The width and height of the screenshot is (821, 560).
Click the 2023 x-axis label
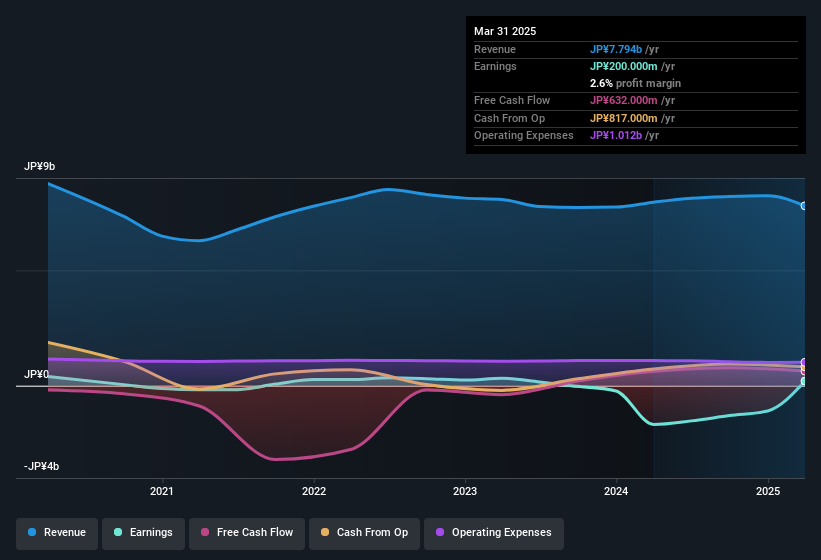click(x=465, y=491)
